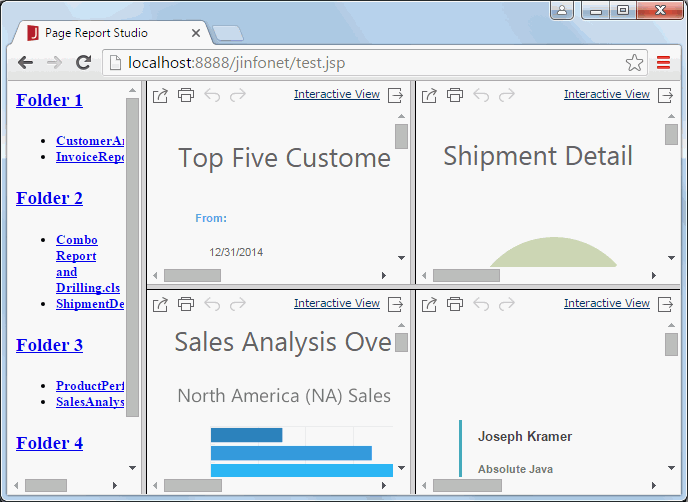The width and height of the screenshot is (688, 502).
Task: Undo in the Joseph Kramer panel
Action: point(481,304)
